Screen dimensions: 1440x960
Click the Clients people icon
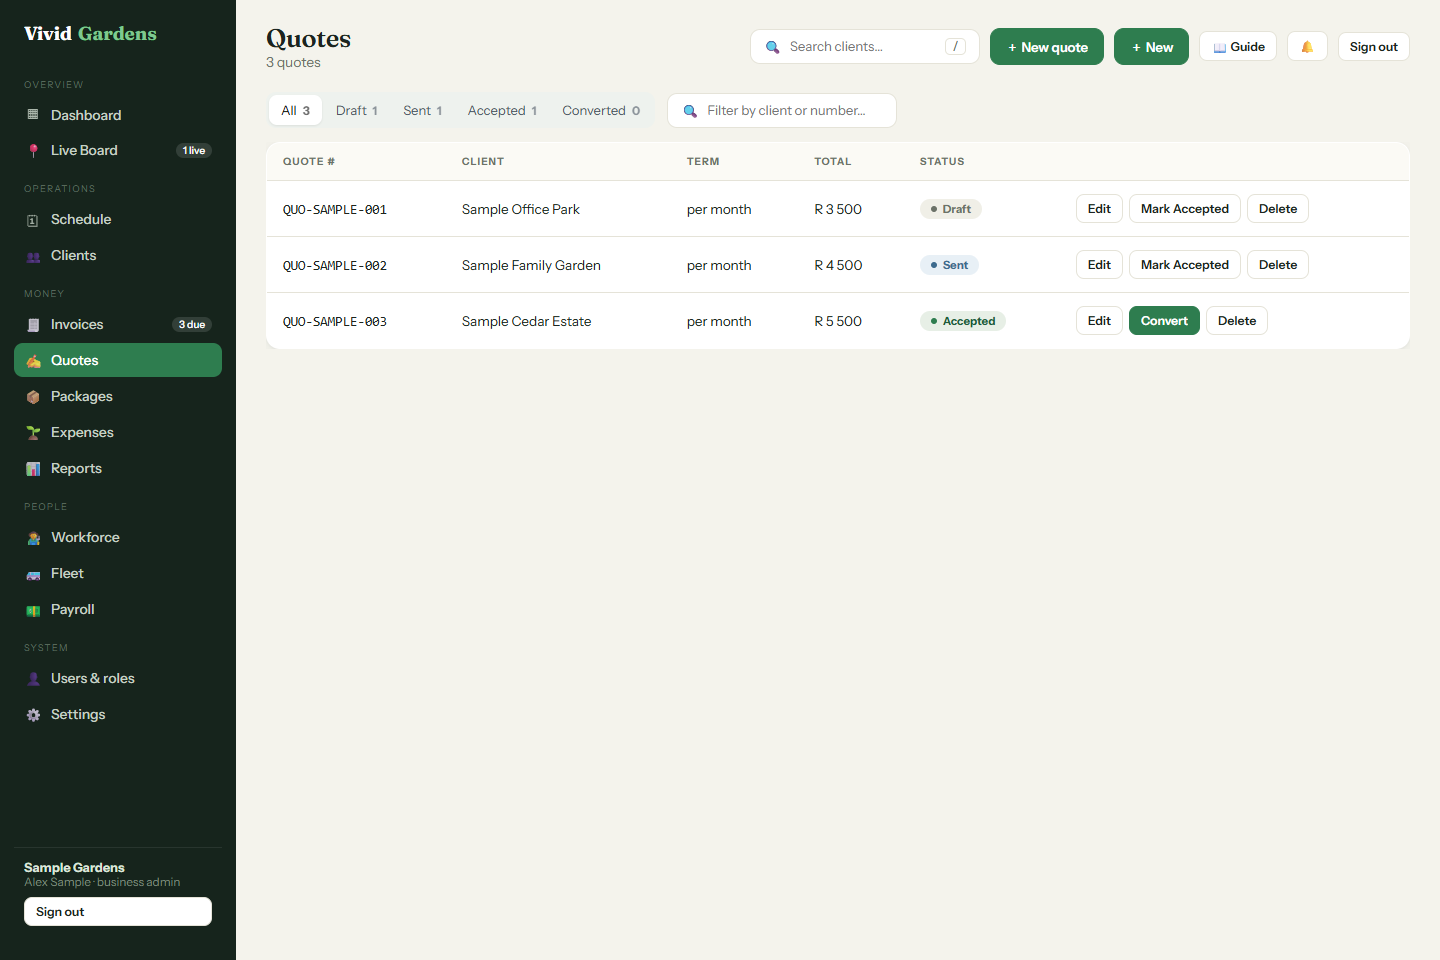[33, 256]
